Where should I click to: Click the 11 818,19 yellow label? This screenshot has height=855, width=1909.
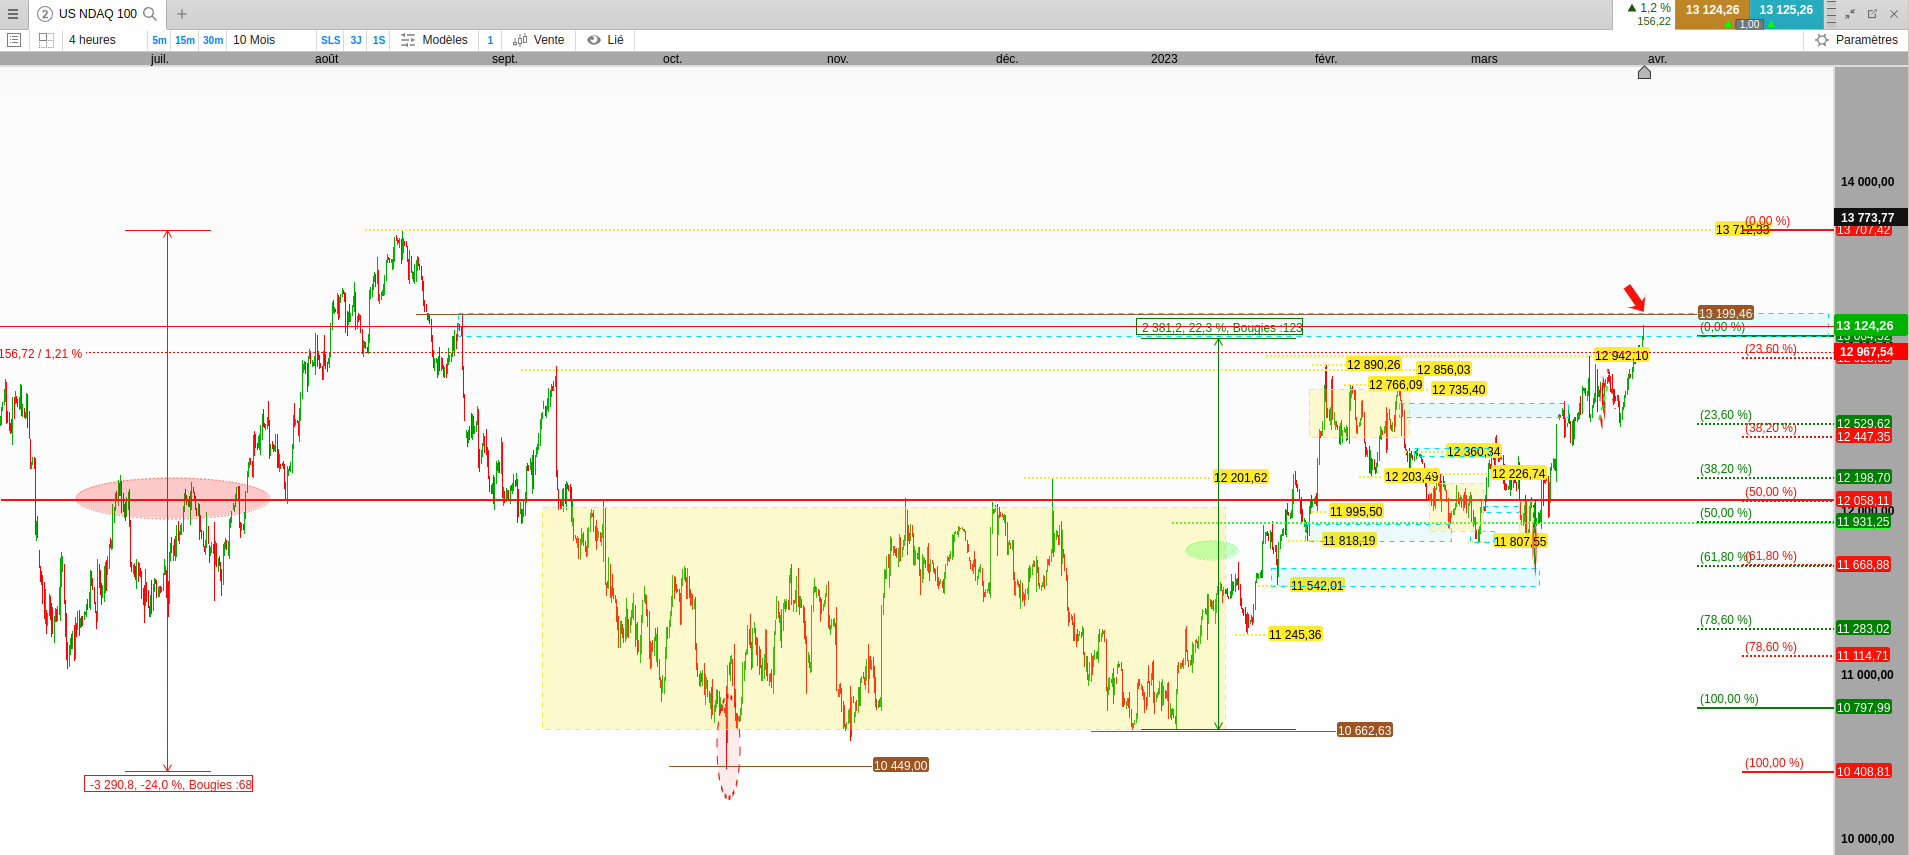1349,541
